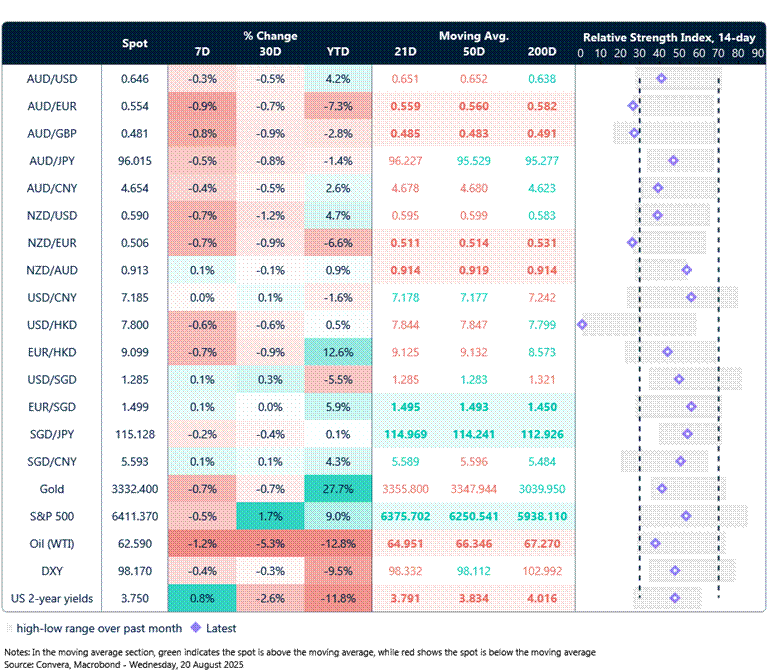Click the S&P 500 RSI diamond marker
This screenshot has width=768, height=672.
click(686, 516)
